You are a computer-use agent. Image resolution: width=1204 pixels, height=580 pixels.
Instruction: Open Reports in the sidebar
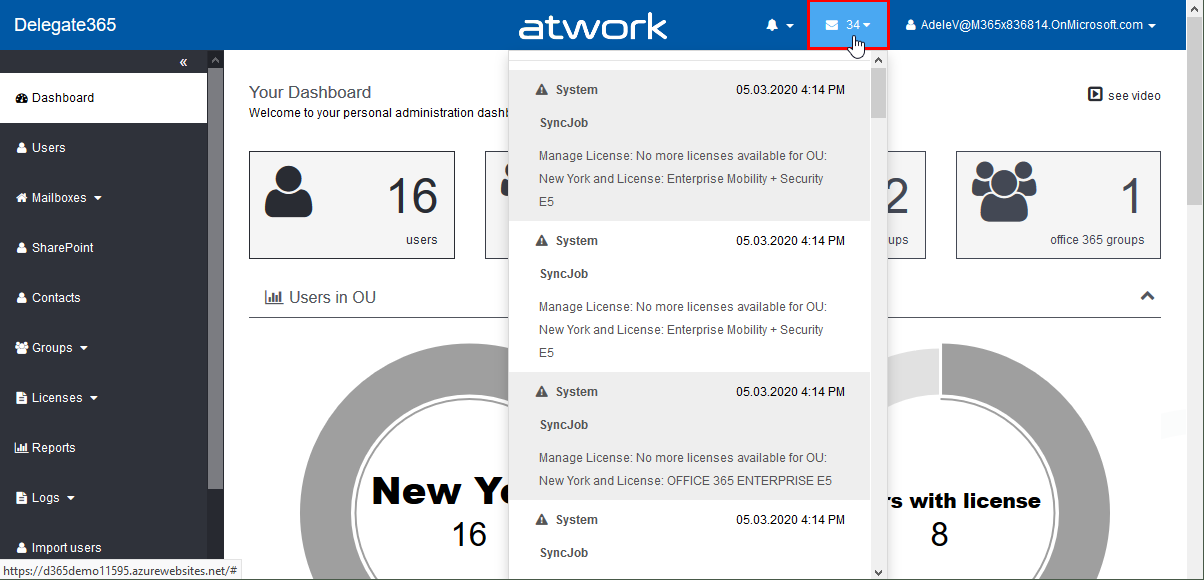click(x=104, y=448)
